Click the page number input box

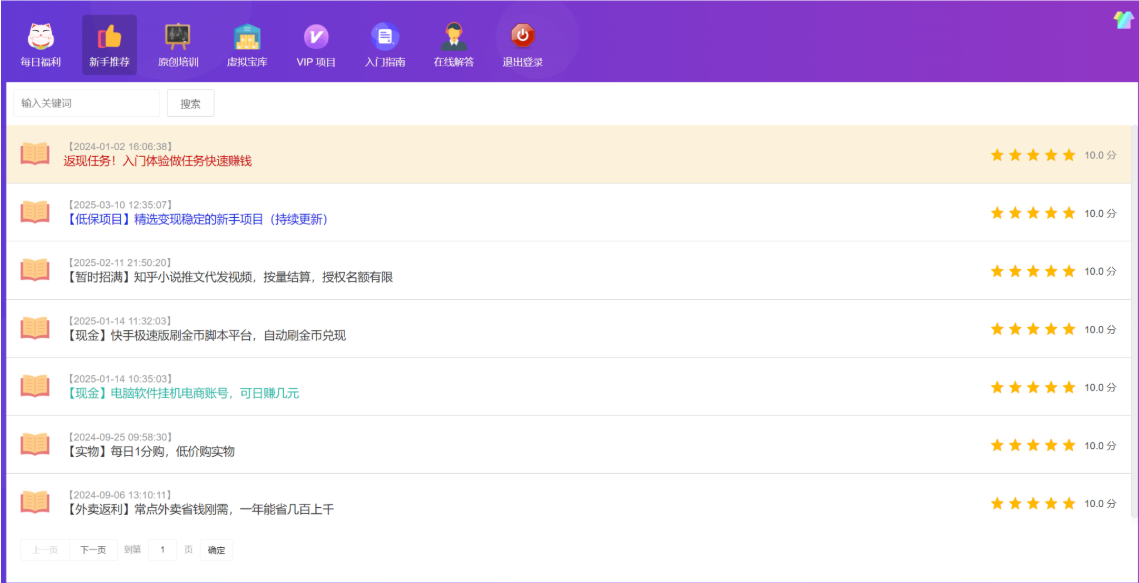162,549
